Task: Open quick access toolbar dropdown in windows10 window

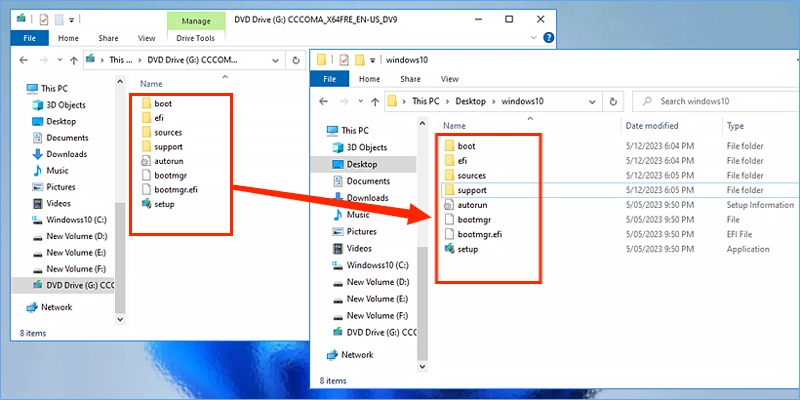Action: tap(372, 60)
